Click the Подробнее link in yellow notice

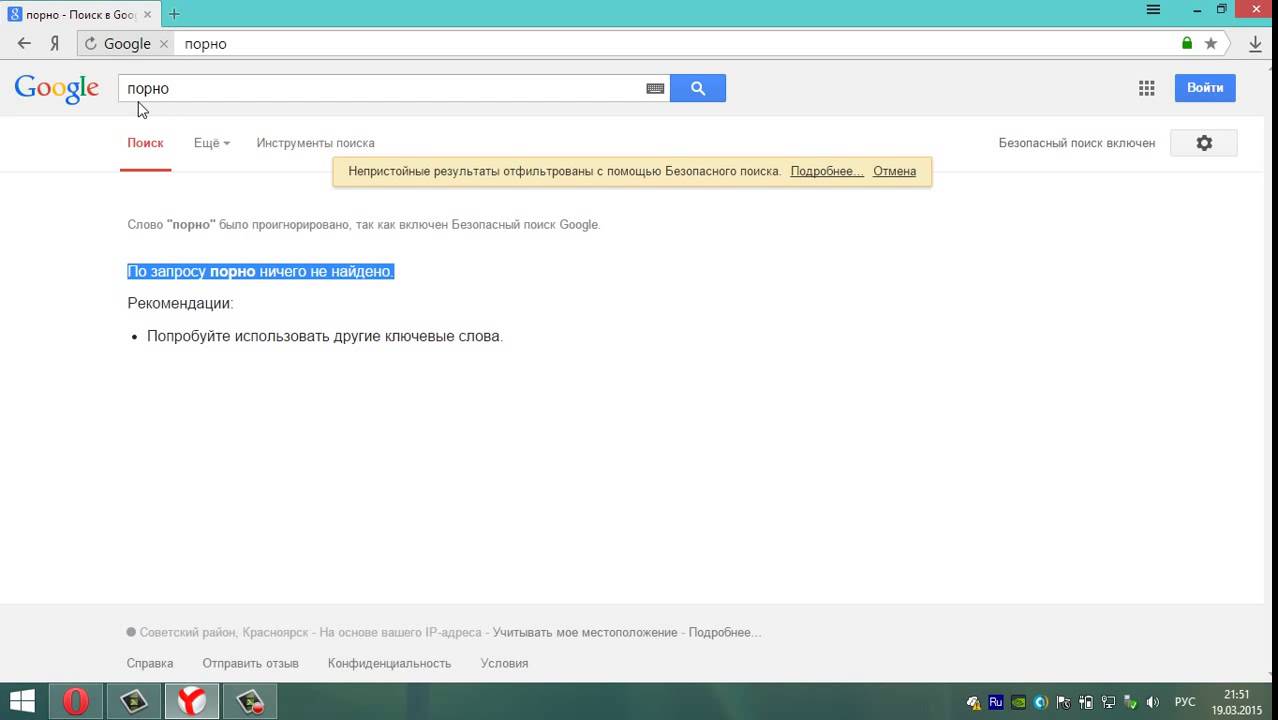(x=827, y=171)
